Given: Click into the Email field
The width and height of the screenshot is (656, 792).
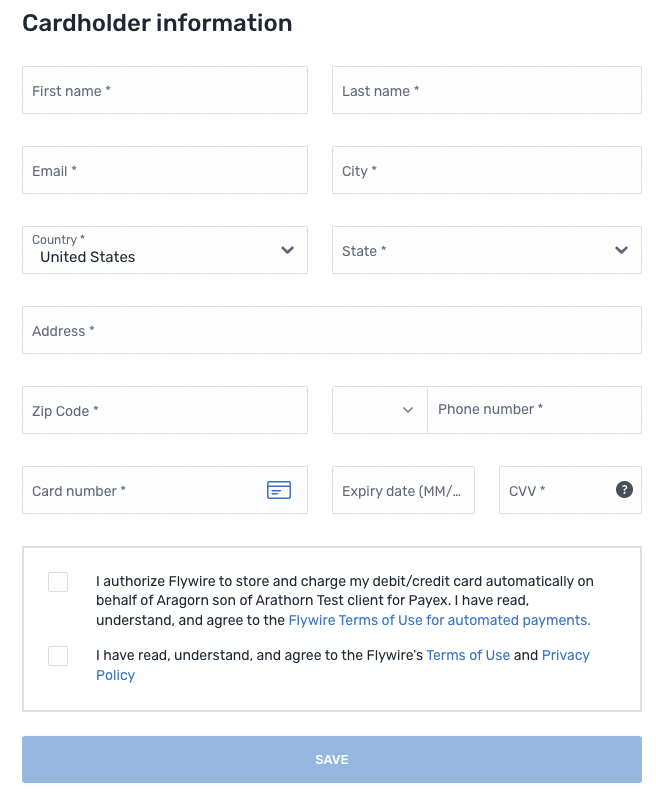Looking at the screenshot, I should click(x=165, y=170).
